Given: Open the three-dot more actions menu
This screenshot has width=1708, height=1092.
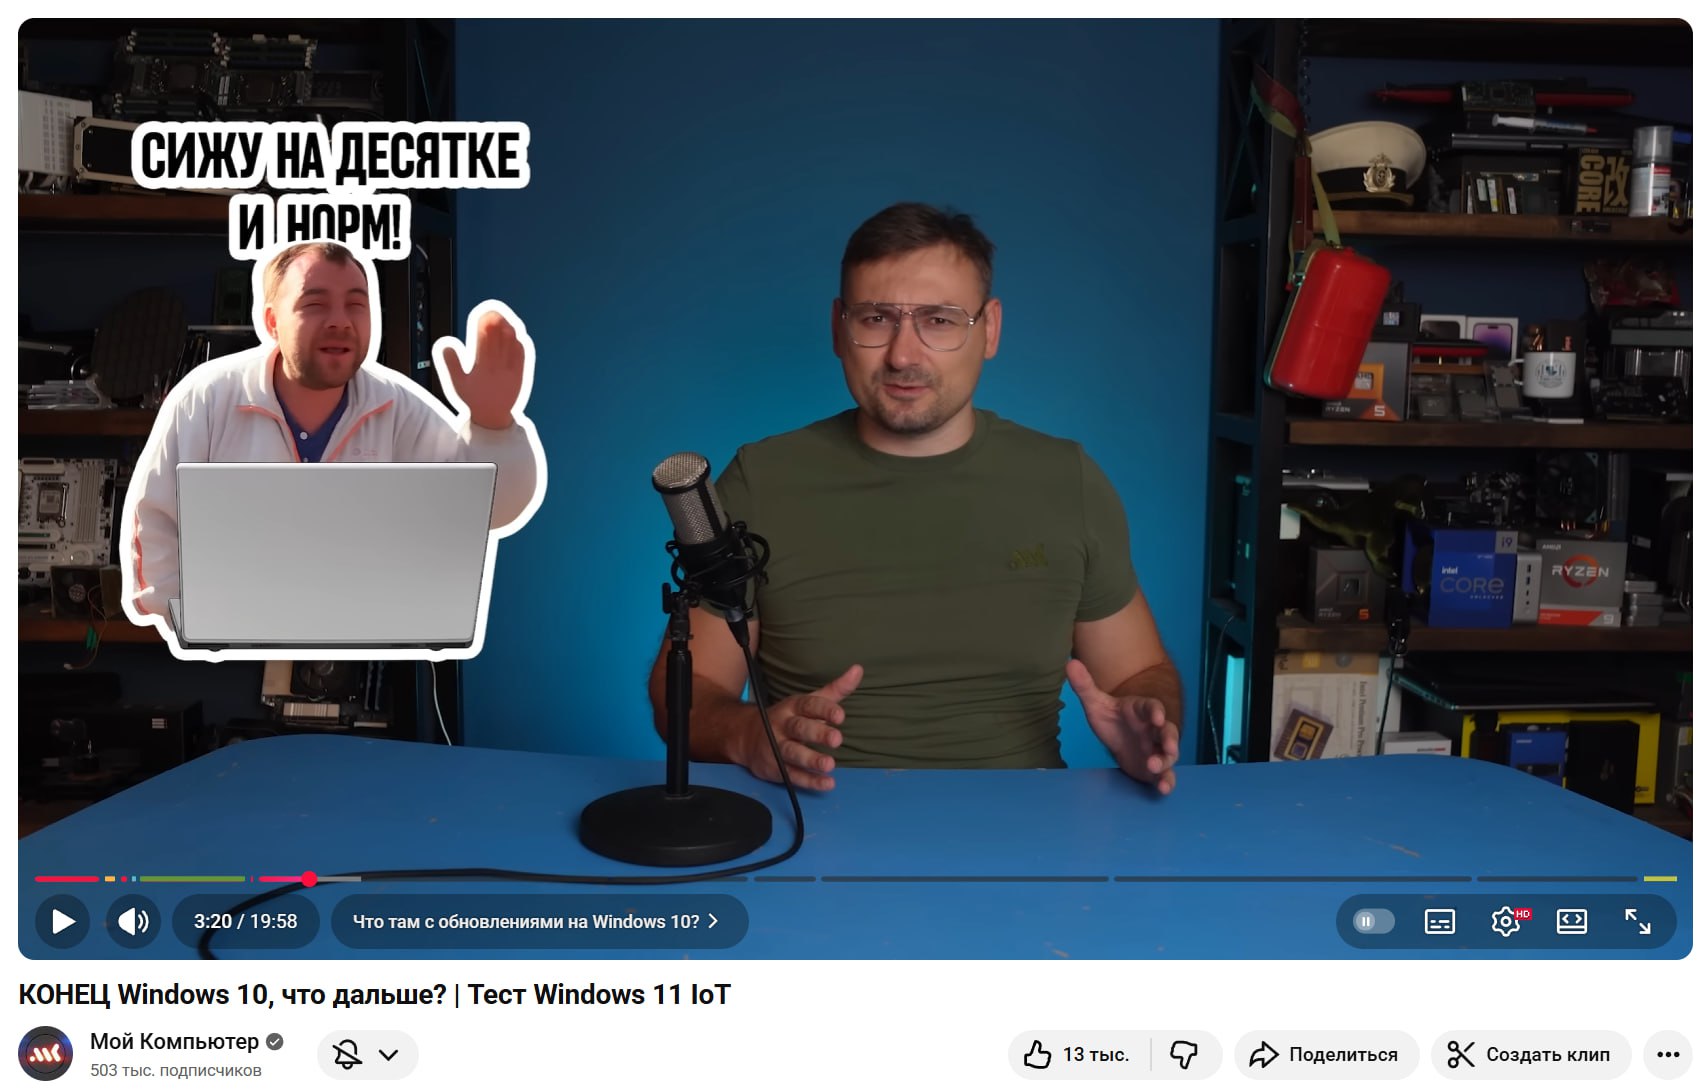Looking at the screenshot, I should [x=1667, y=1055].
